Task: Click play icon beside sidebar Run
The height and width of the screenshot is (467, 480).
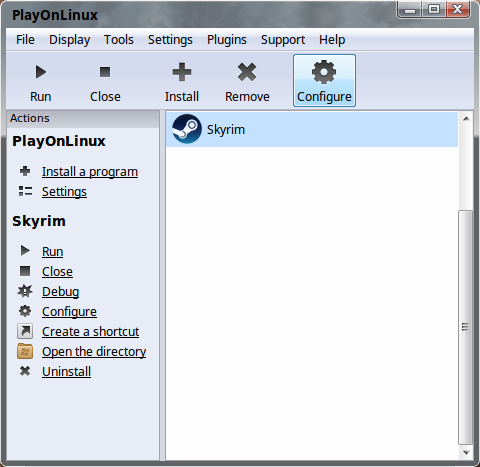Action: pyautogui.click(x=25, y=251)
